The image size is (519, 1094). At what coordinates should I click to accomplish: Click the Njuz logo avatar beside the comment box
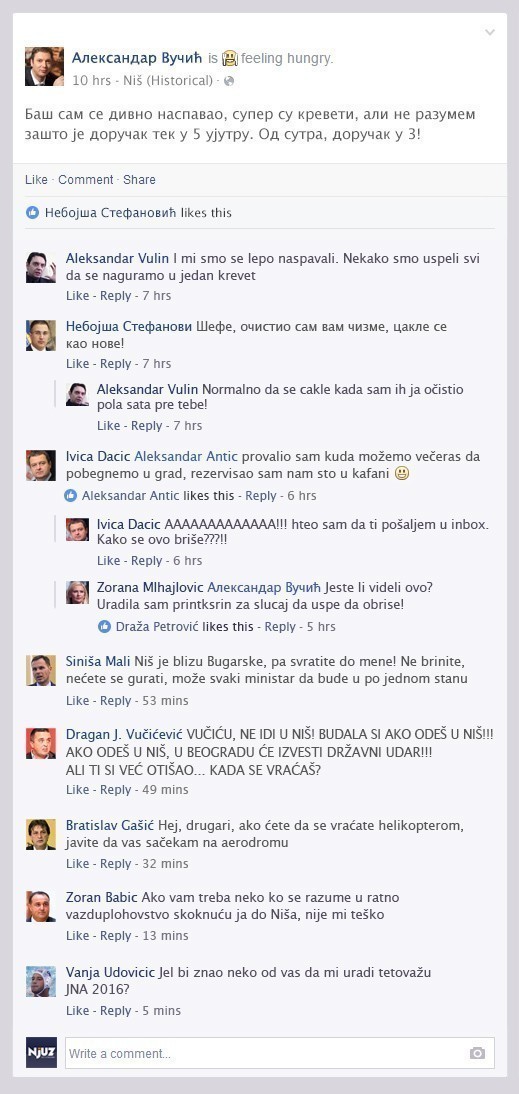tap(41, 1053)
